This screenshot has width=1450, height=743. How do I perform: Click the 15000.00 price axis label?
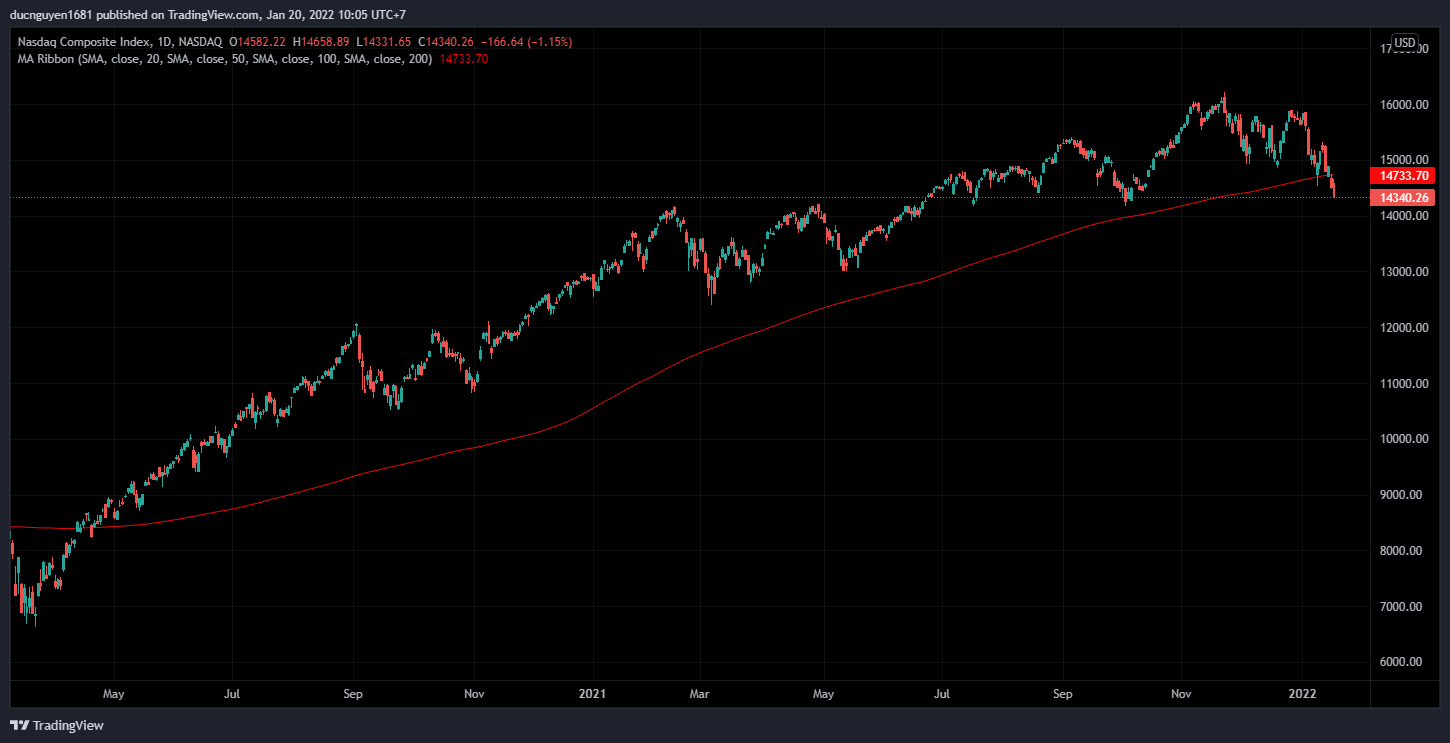pyautogui.click(x=1402, y=160)
